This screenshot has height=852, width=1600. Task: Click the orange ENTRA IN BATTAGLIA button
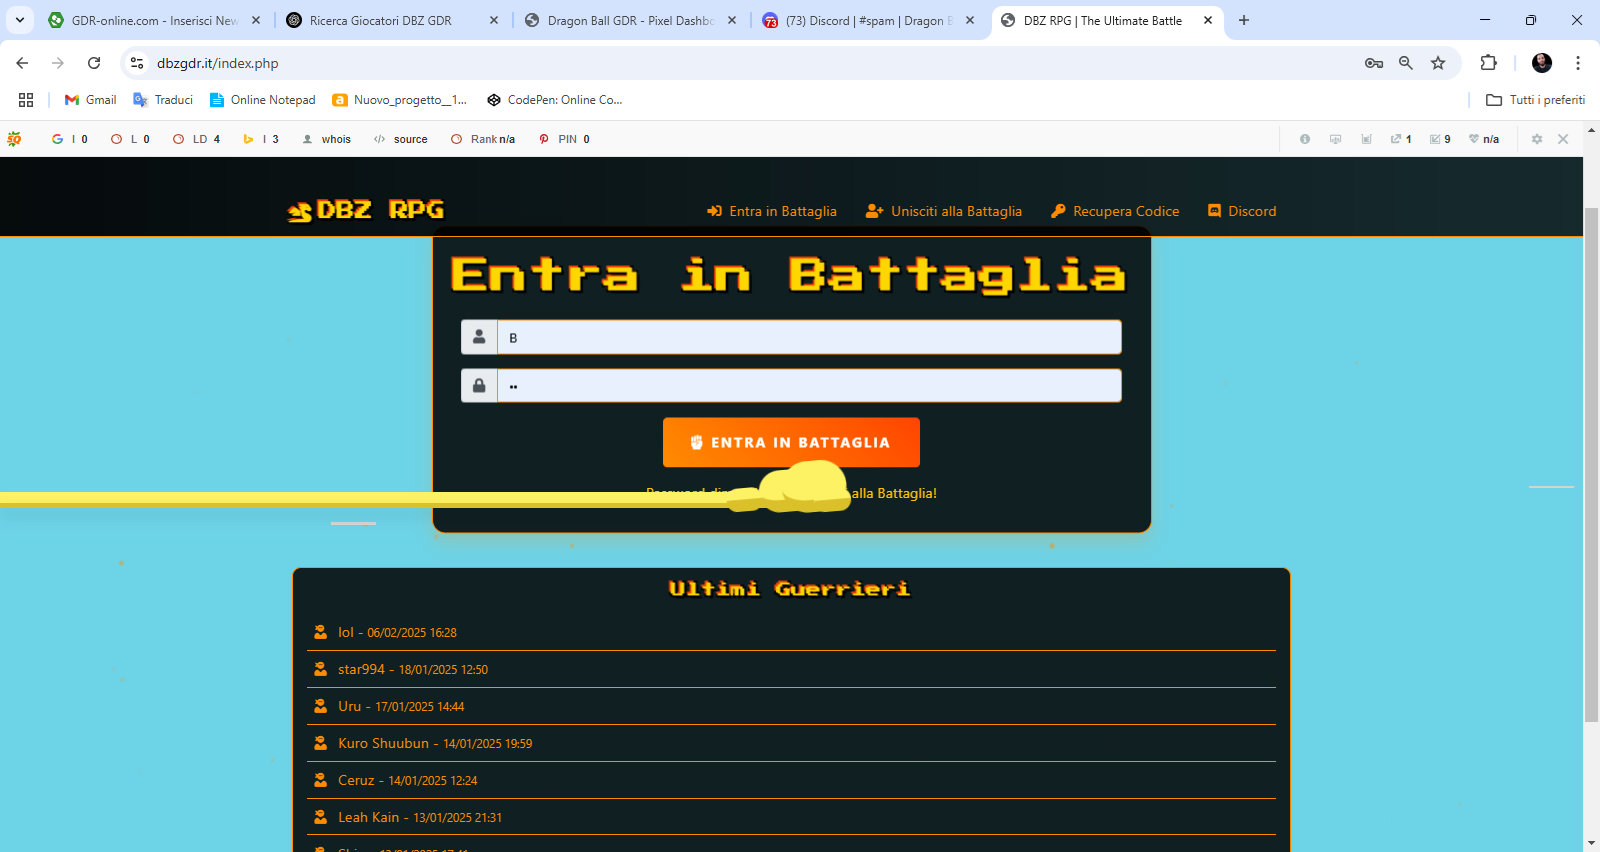791,442
